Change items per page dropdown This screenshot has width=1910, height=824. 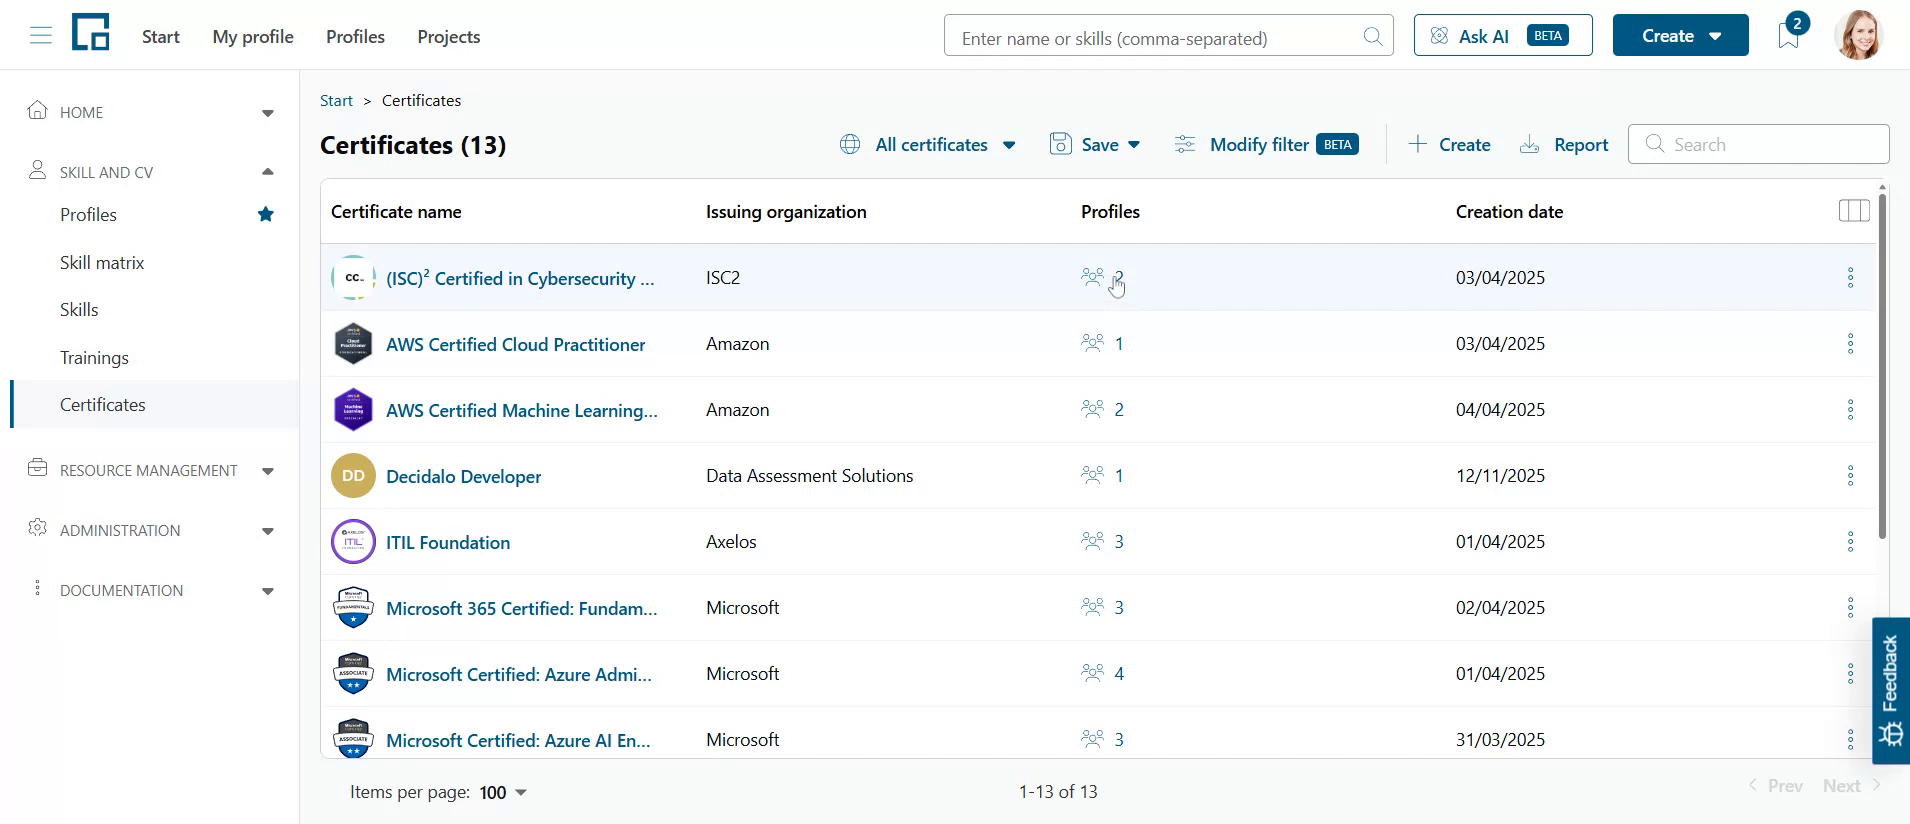503,793
